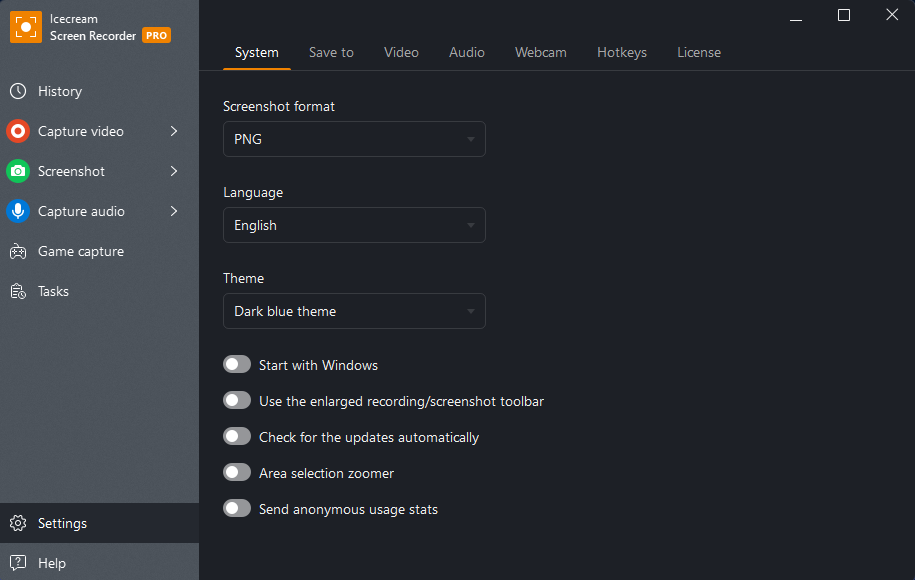
Task: Turn on Send anonymous usage stats
Action: (x=237, y=509)
